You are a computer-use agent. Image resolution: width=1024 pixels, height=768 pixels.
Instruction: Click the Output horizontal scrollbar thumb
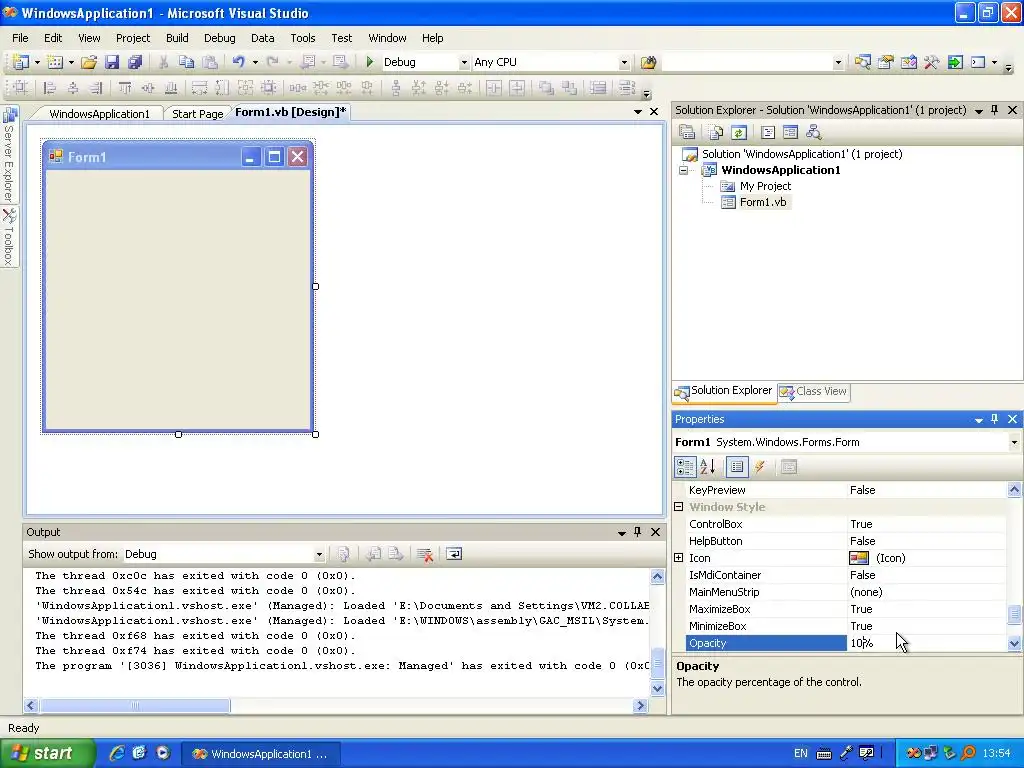[135, 705]
